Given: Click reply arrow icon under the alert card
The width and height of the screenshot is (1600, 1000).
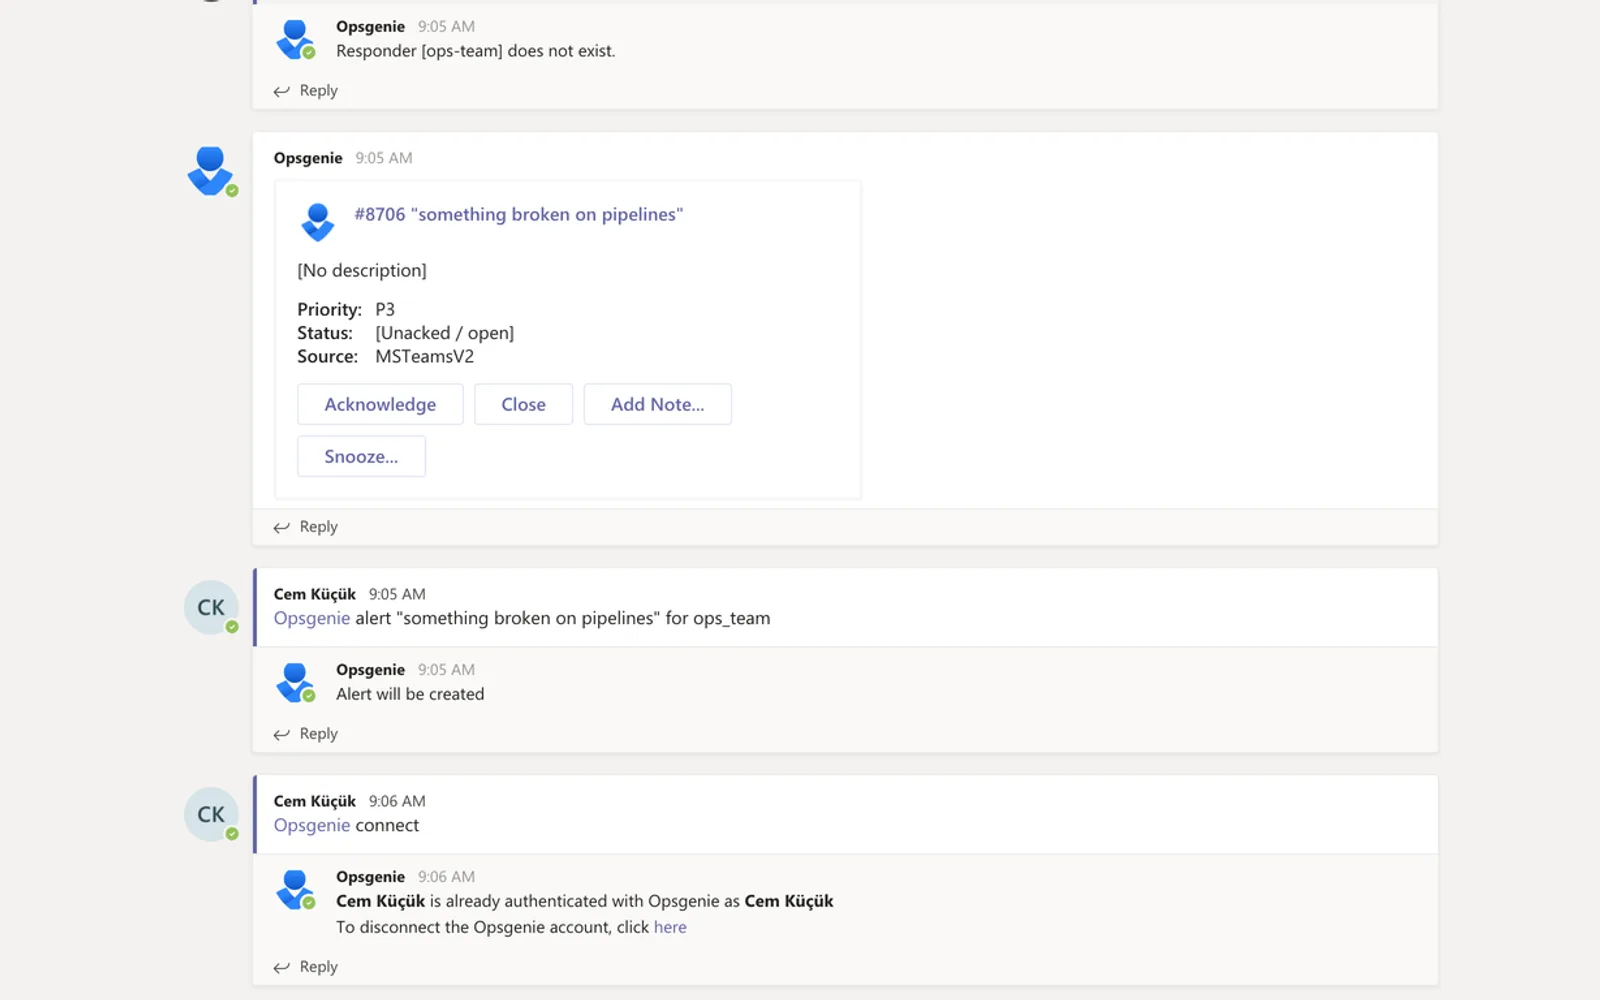Looking at the screenshot, I should (282, 527).
